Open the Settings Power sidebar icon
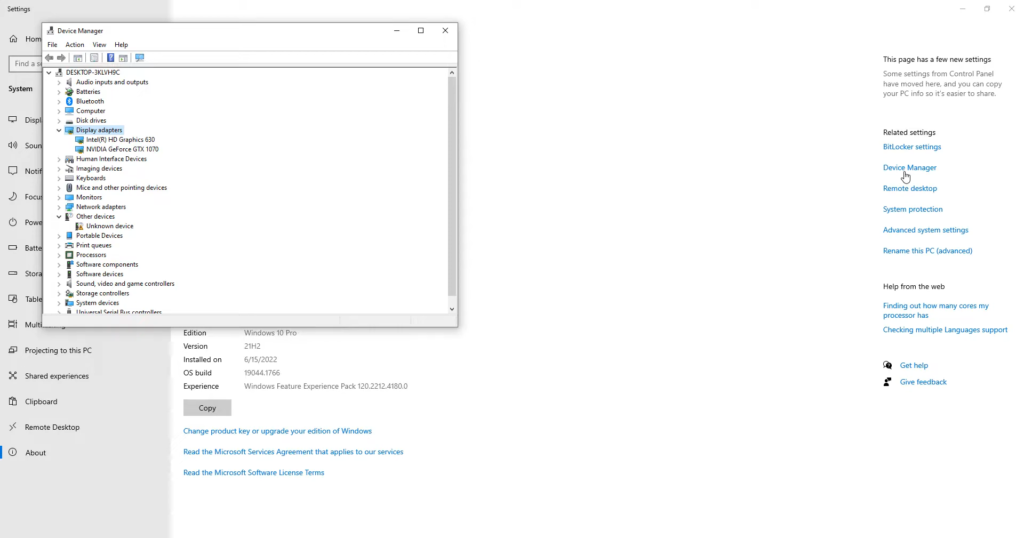The height and width of the screenshot is (538, 1024). (x=13, y=222)
